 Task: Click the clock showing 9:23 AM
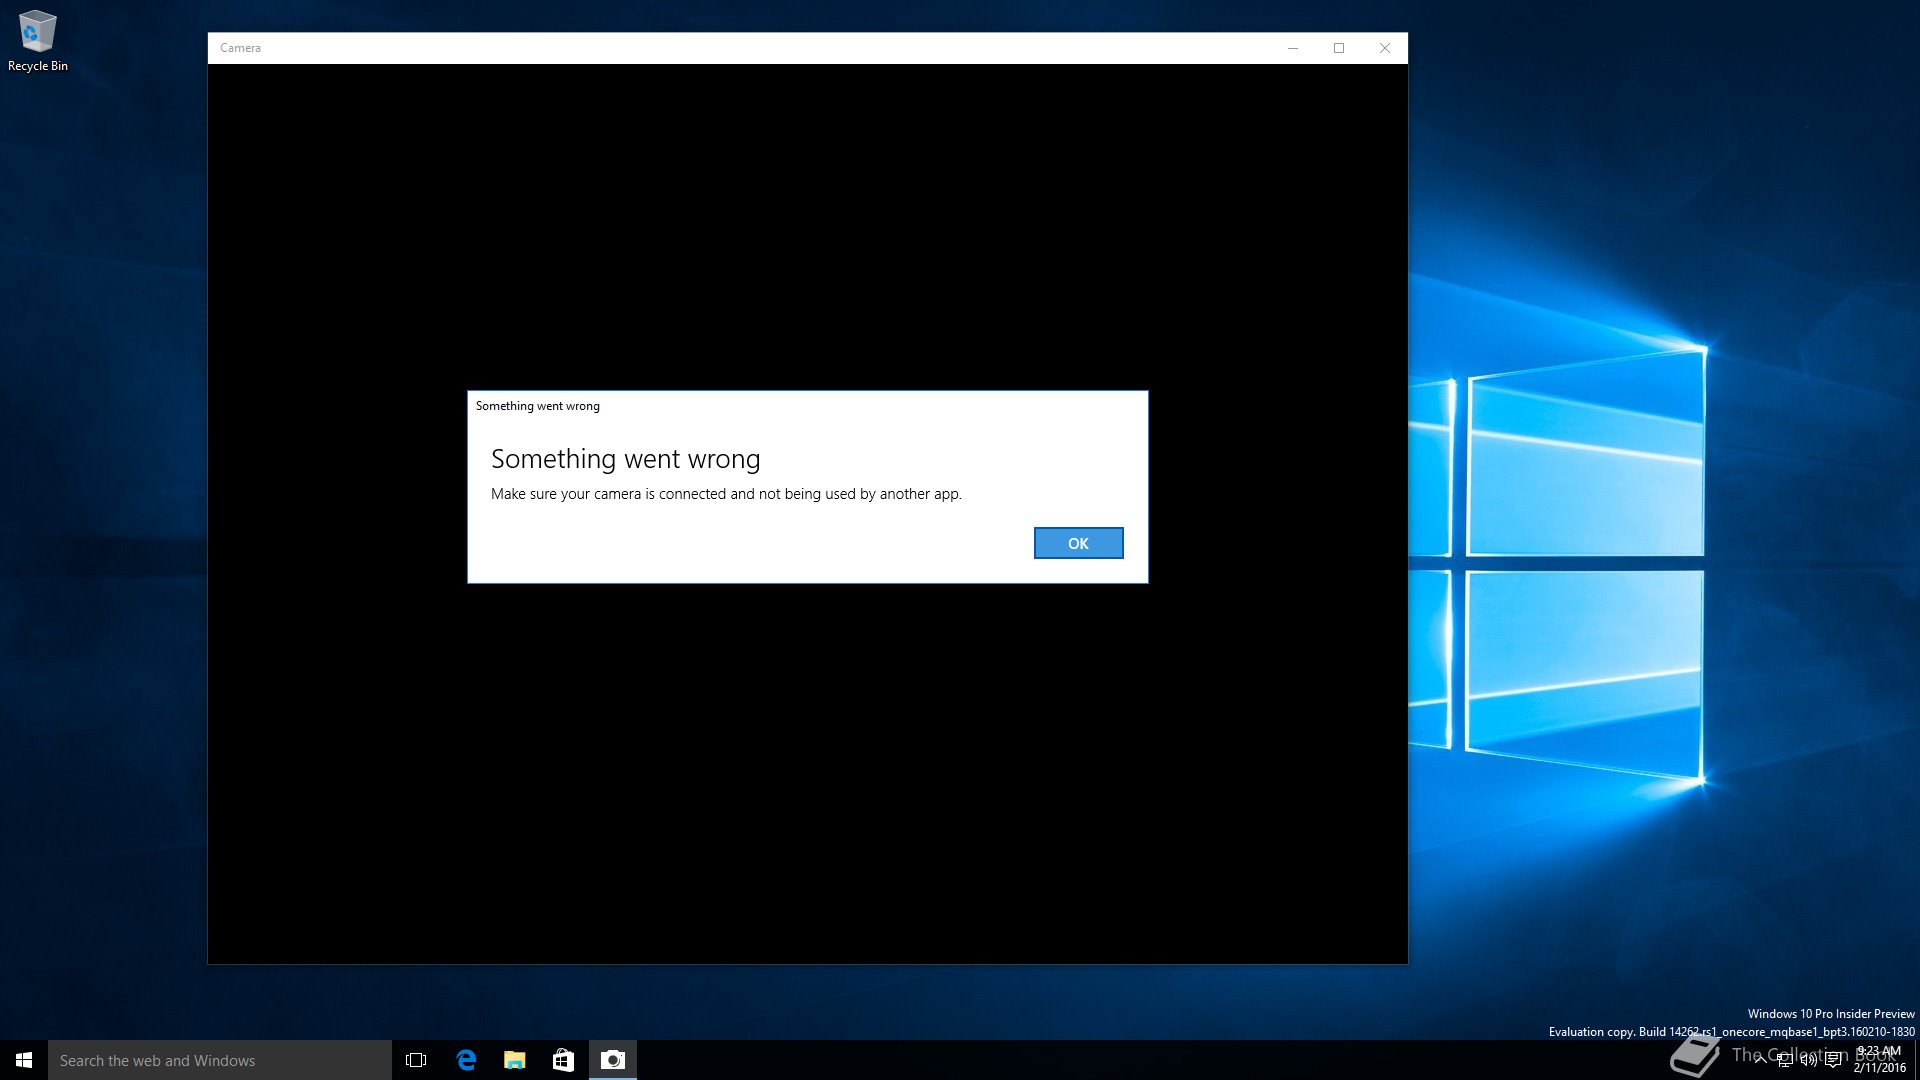coord(1879,1059)
